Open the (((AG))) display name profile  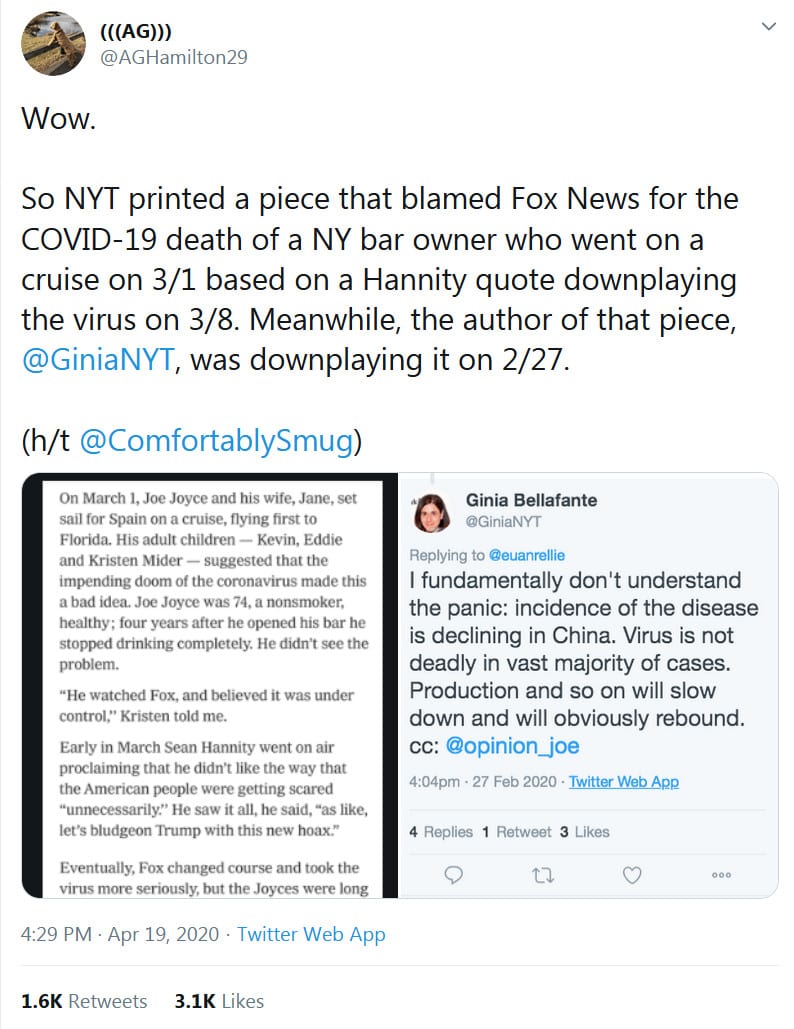139,31
